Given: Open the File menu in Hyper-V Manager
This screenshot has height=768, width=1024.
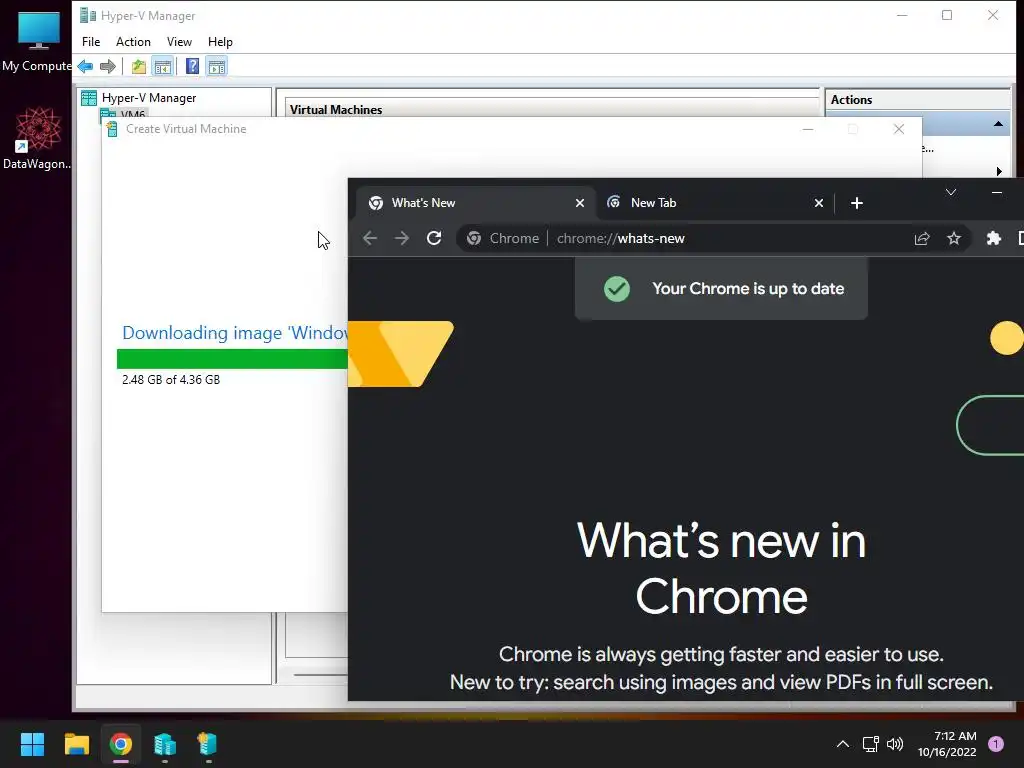Looking at the screenshot, I should tap(91, 42).
